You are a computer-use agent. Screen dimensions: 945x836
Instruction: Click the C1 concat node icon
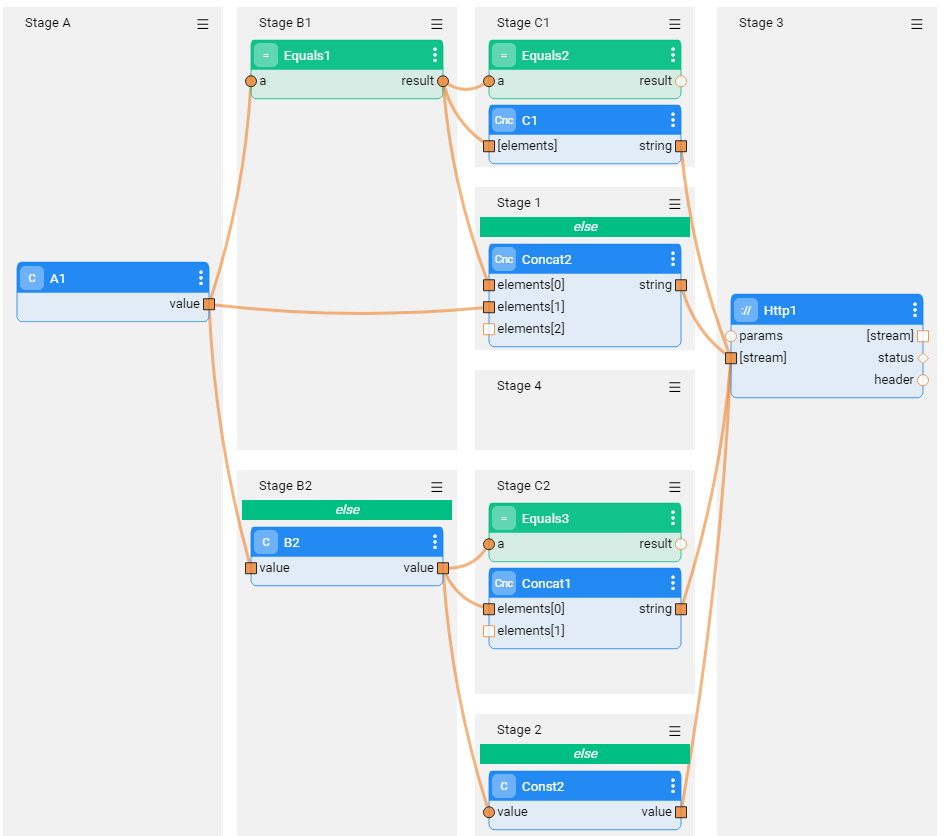point(504,121)
